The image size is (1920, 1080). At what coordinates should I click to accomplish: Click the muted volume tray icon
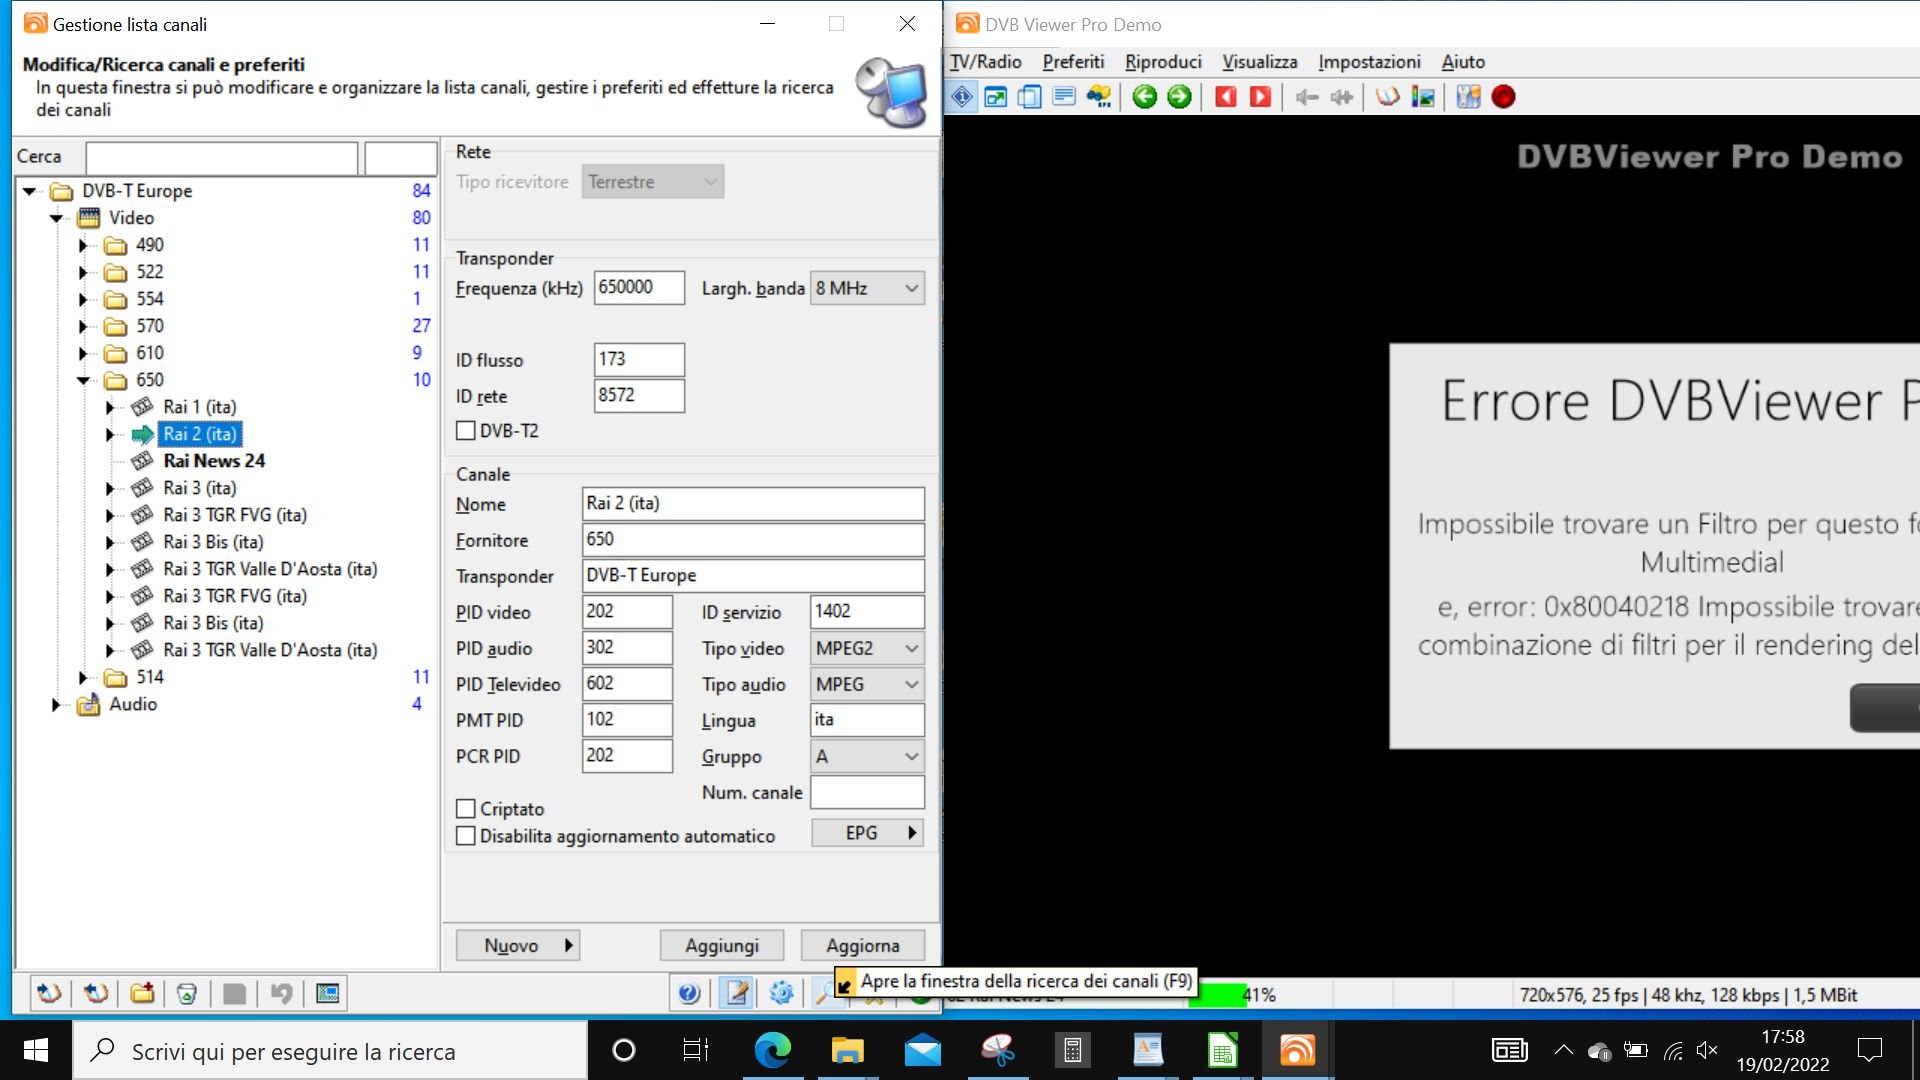[x=1707, y=1050]
